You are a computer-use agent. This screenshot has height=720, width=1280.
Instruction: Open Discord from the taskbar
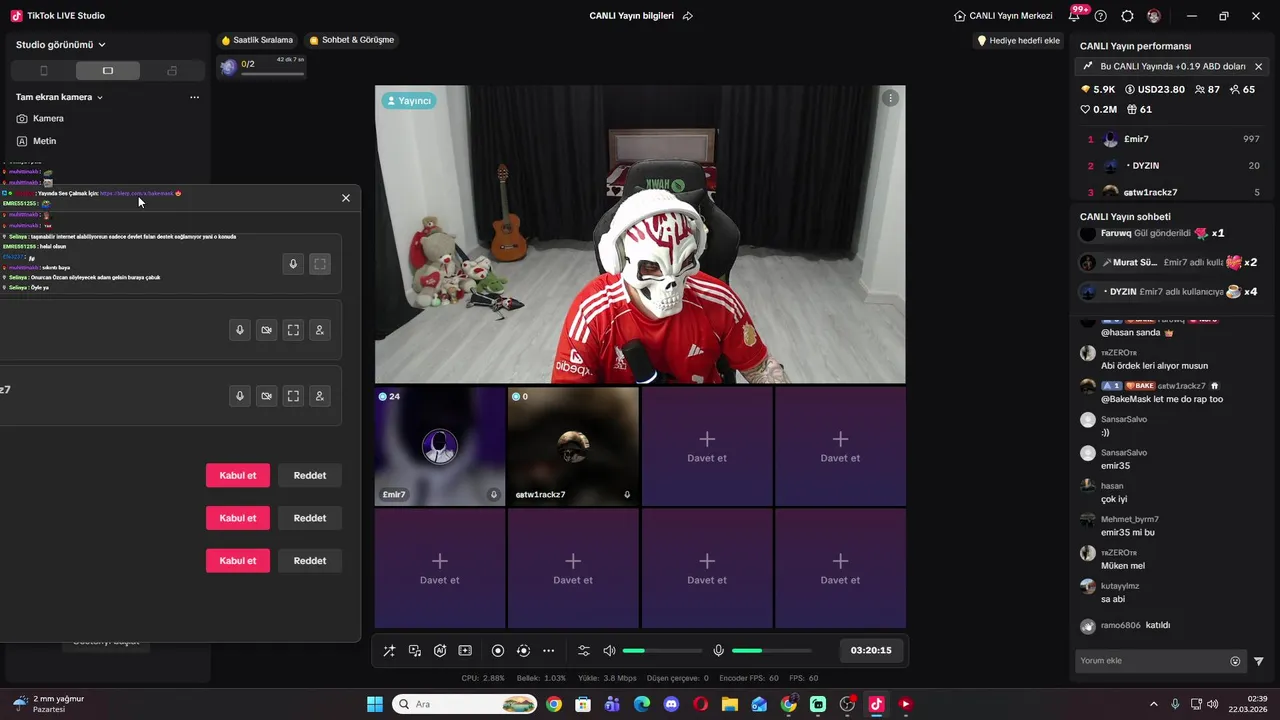(671, 704)
